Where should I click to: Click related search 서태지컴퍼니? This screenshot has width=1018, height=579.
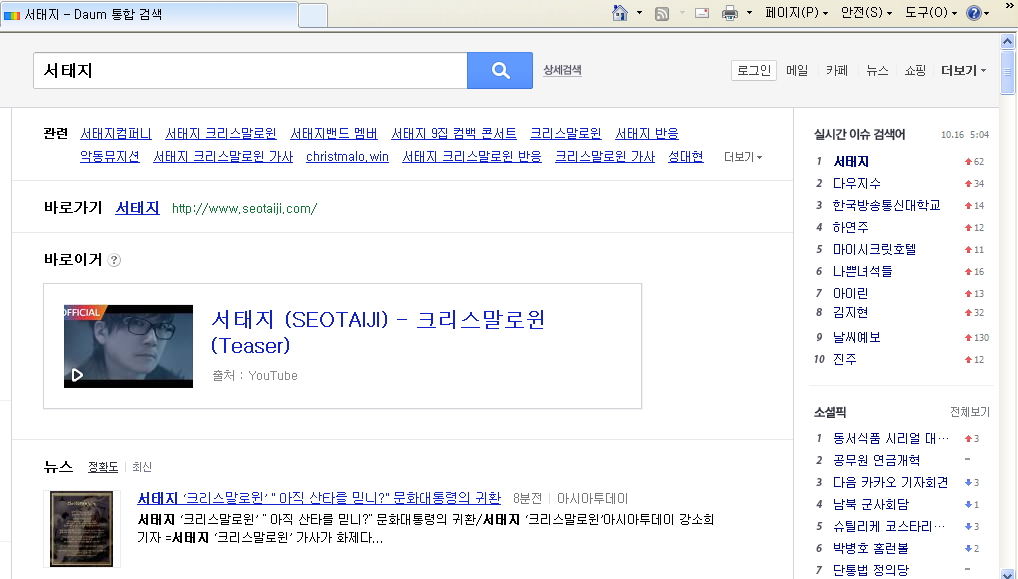click(116, 134)
